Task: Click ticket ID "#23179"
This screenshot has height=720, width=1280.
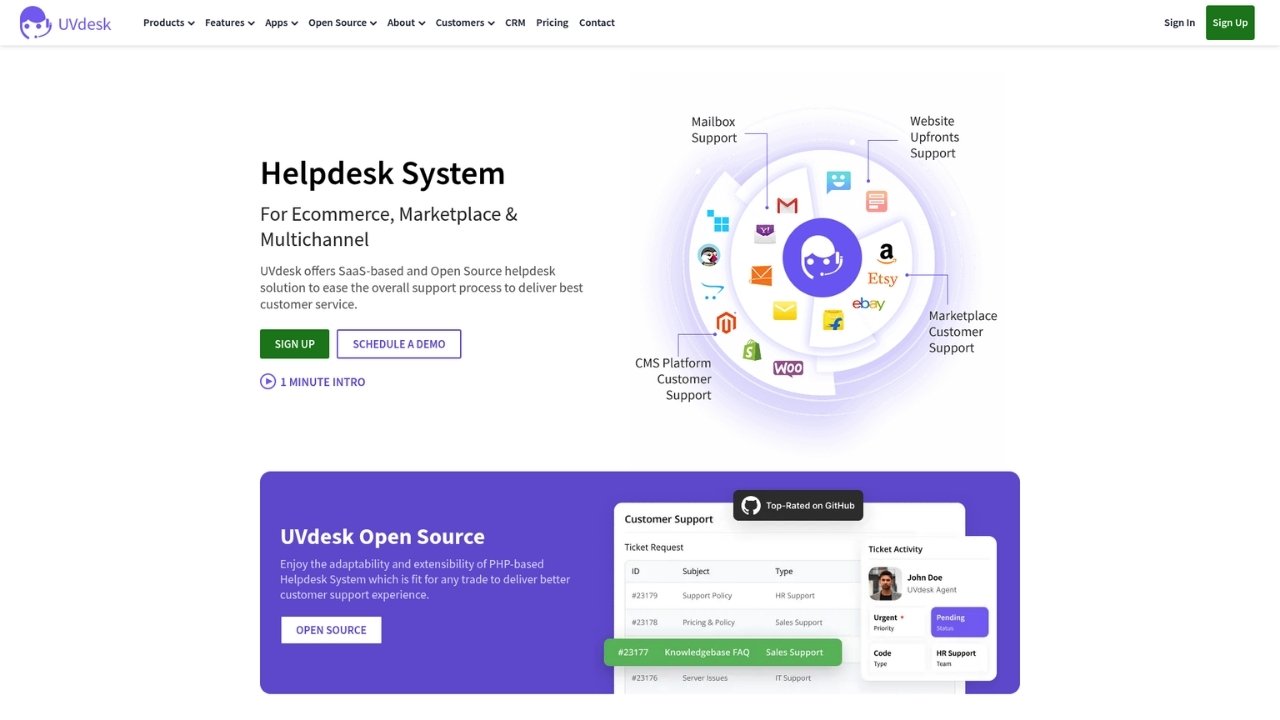Action: click(x=645, y=595)
